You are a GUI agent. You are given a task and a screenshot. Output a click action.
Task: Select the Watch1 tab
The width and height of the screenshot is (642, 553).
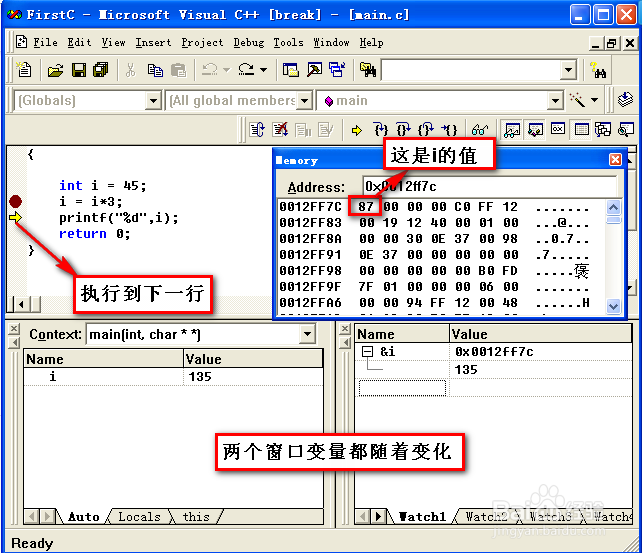(423, 517)
